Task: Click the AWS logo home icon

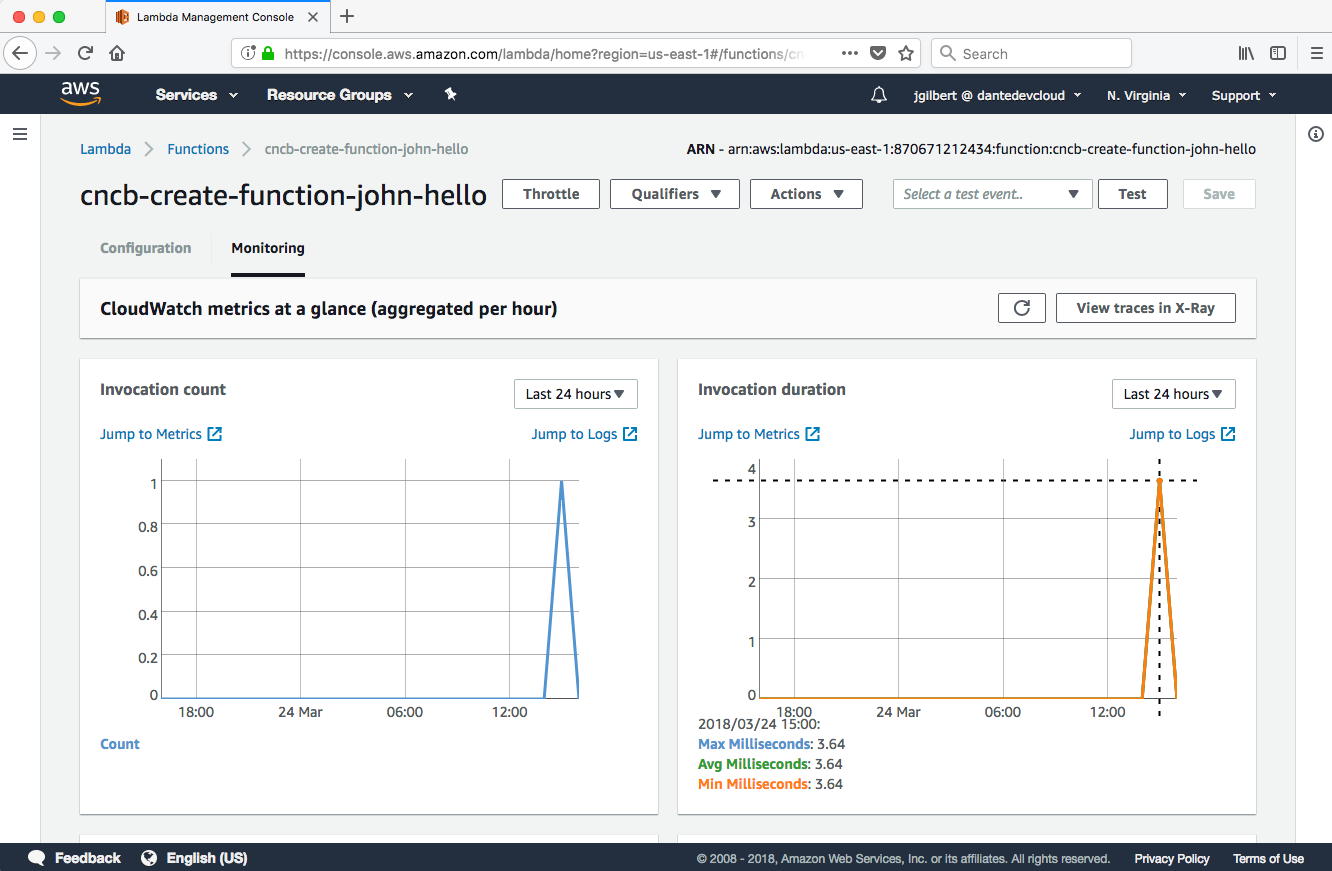Action: click(80, 94)
